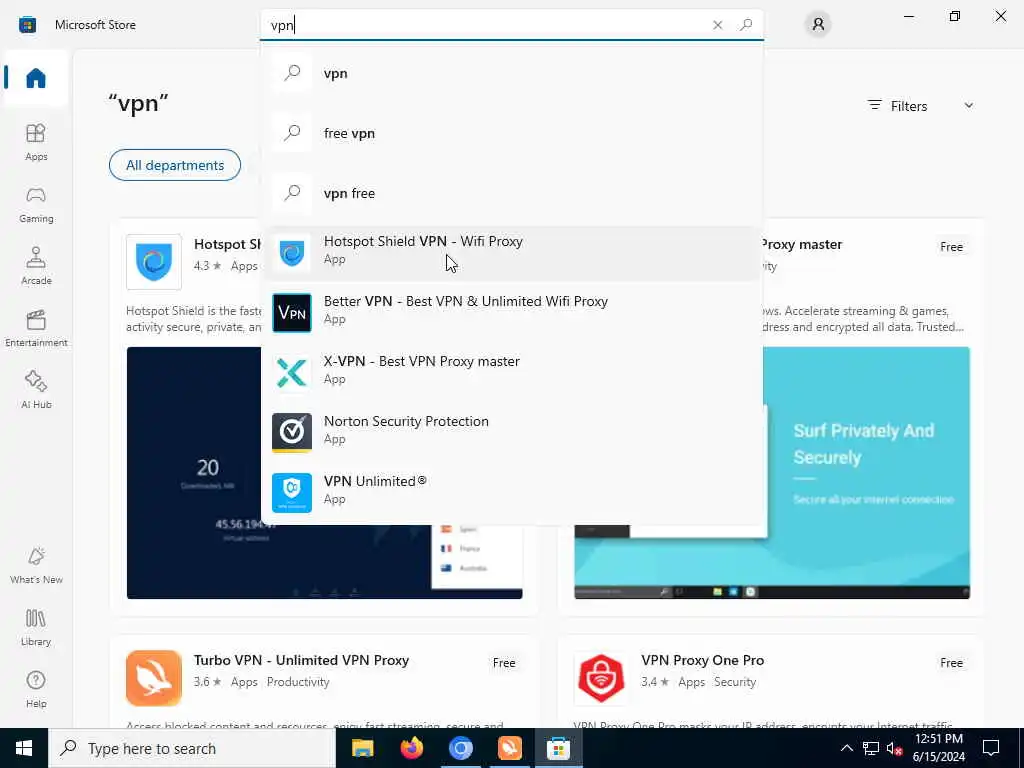Show hidden system tray icons

pos(846,748)
